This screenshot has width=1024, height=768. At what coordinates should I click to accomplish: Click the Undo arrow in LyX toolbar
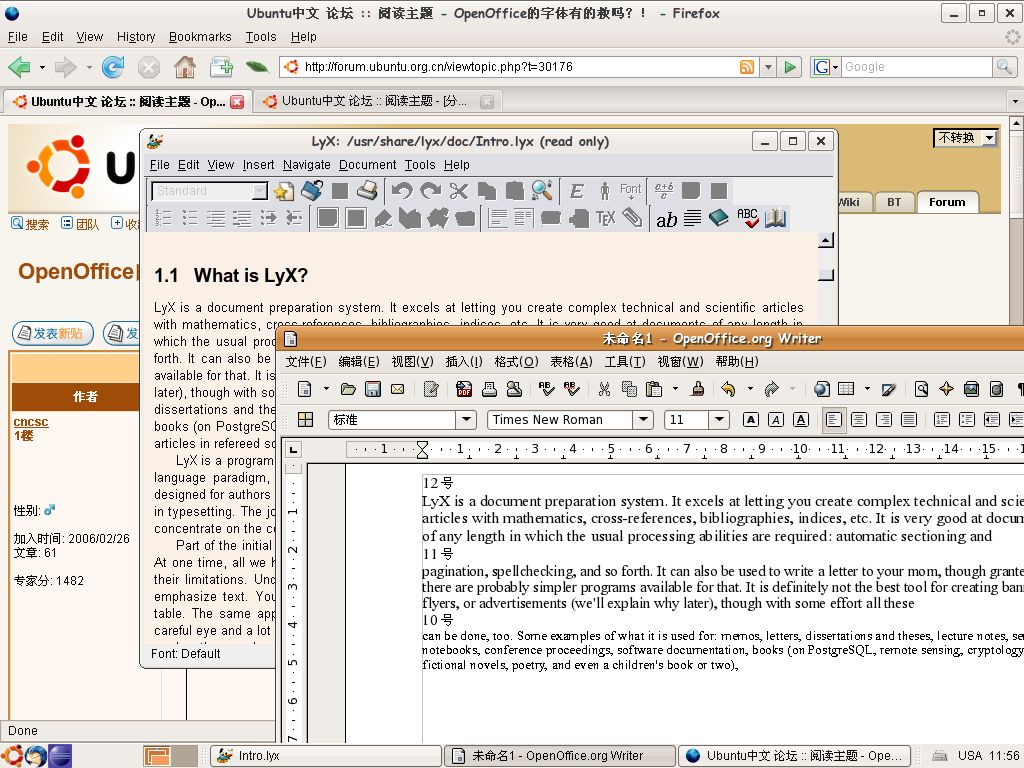402,191
